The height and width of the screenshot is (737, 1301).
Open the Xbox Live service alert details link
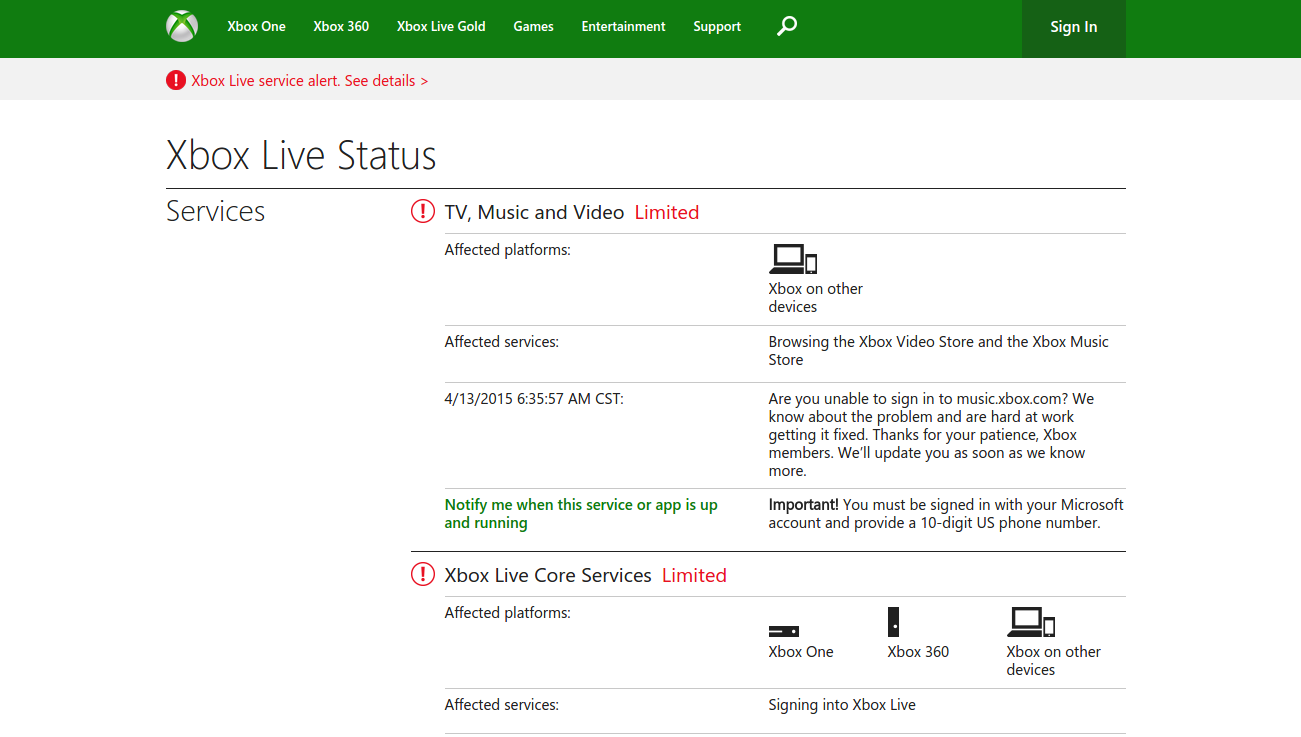[x=310, y=81]
